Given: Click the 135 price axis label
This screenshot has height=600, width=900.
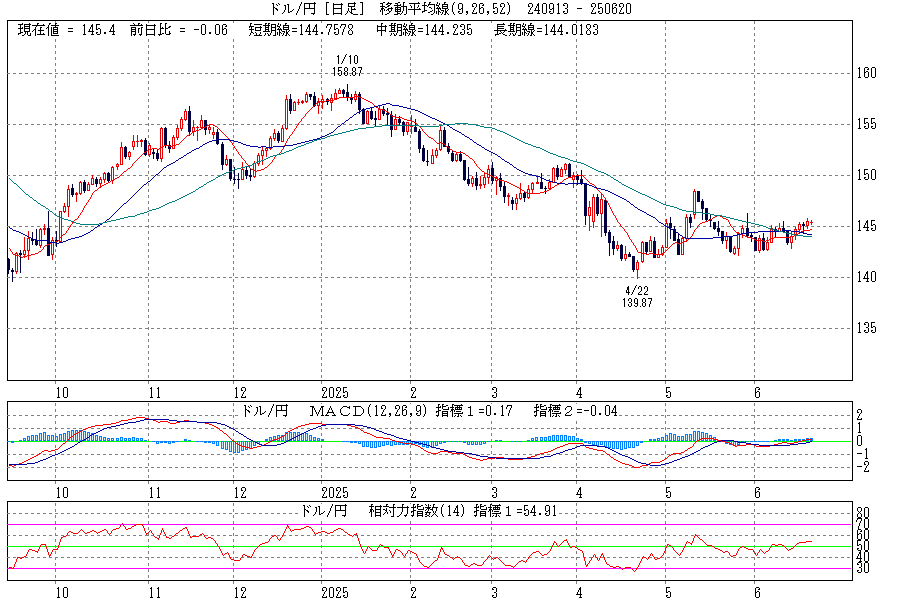Looking at the screenshot, I should coord(866,328).
